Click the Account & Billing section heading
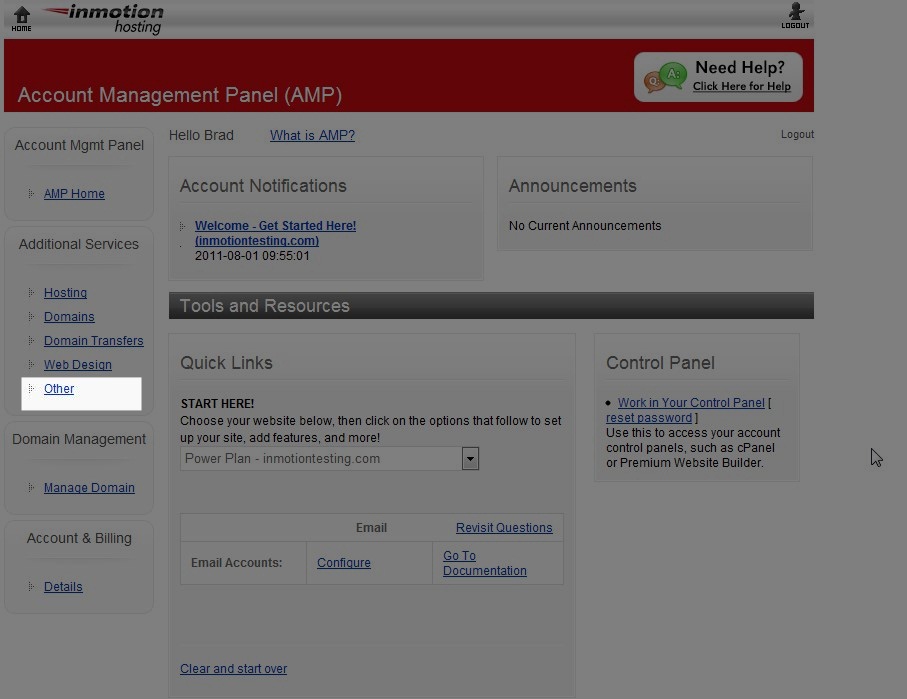907x699 pixels. coord(79,538)
